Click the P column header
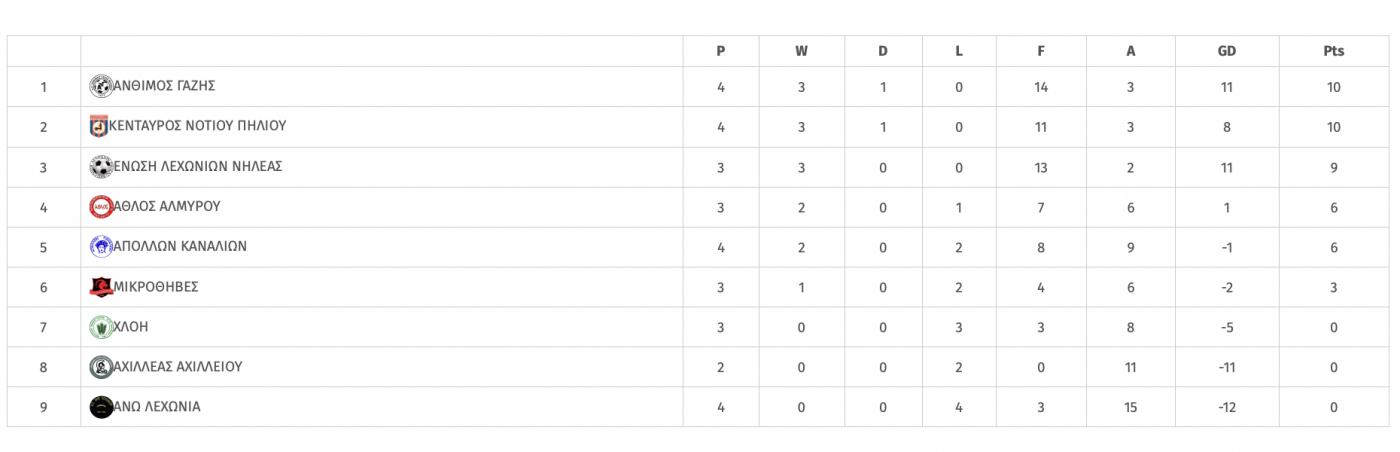 [x=721, y=51]
